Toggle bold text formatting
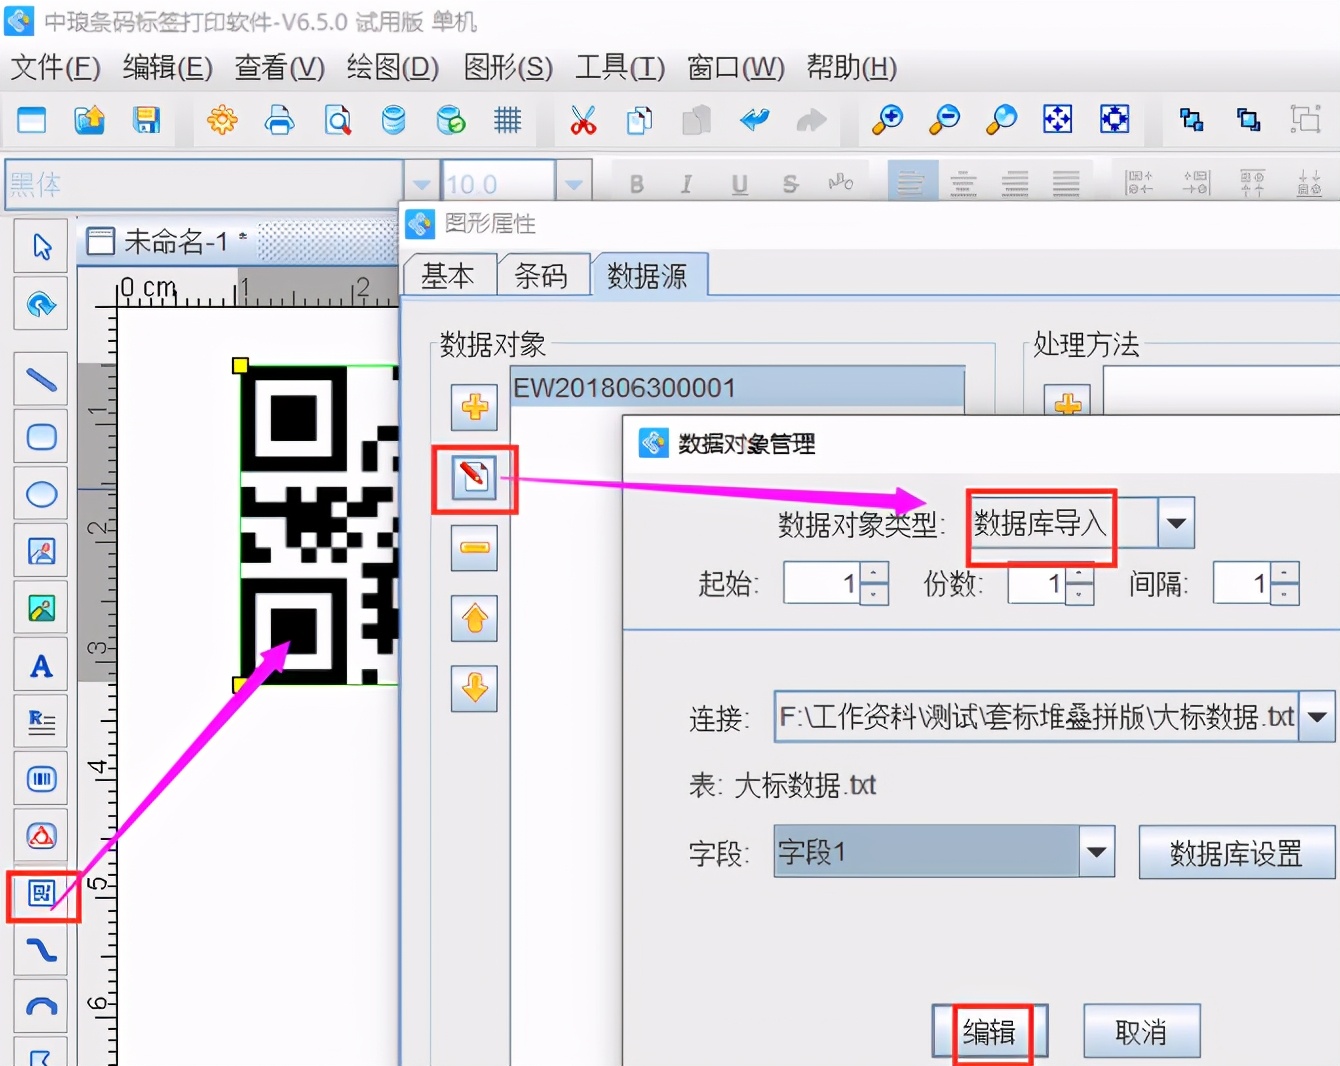Screen dimensions: 1340x1066 click(x=636, y=184)
